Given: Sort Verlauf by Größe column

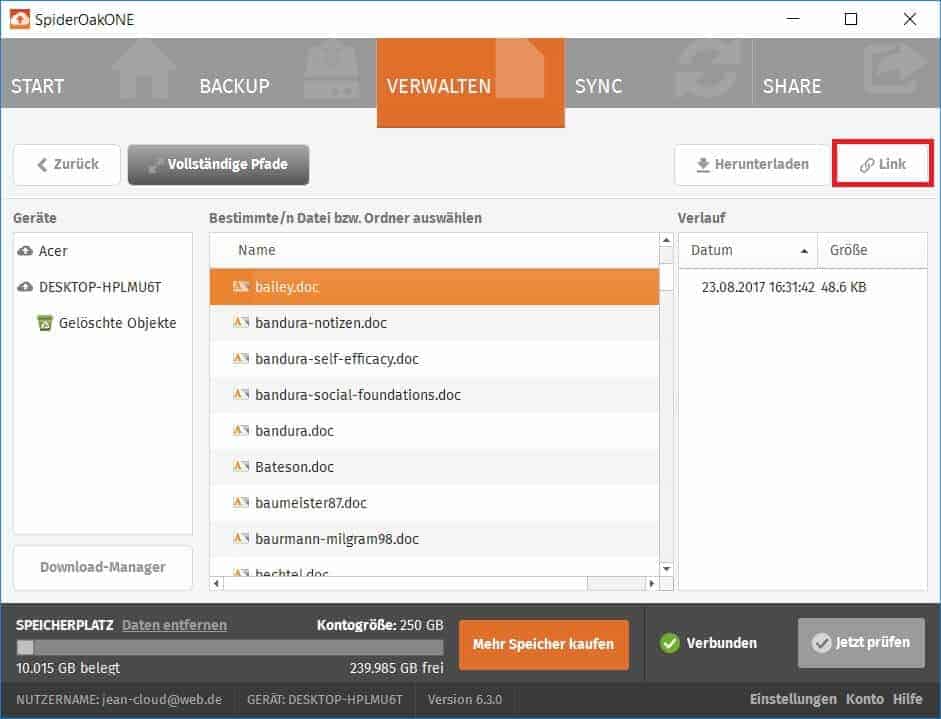Looking at the screenshot, I should pos(873,250).
